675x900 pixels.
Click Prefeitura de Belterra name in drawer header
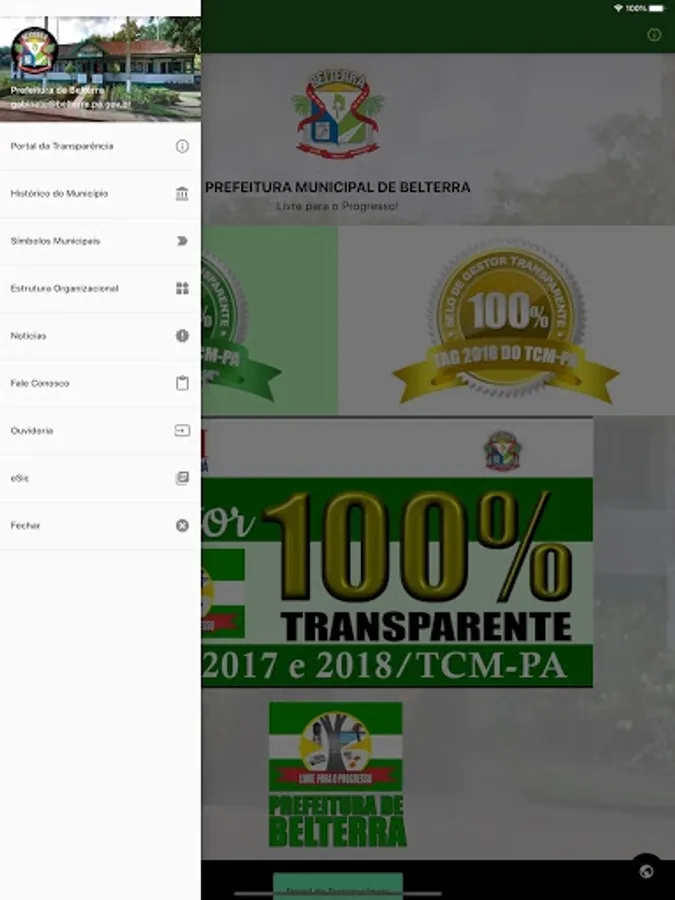(57, 91)
